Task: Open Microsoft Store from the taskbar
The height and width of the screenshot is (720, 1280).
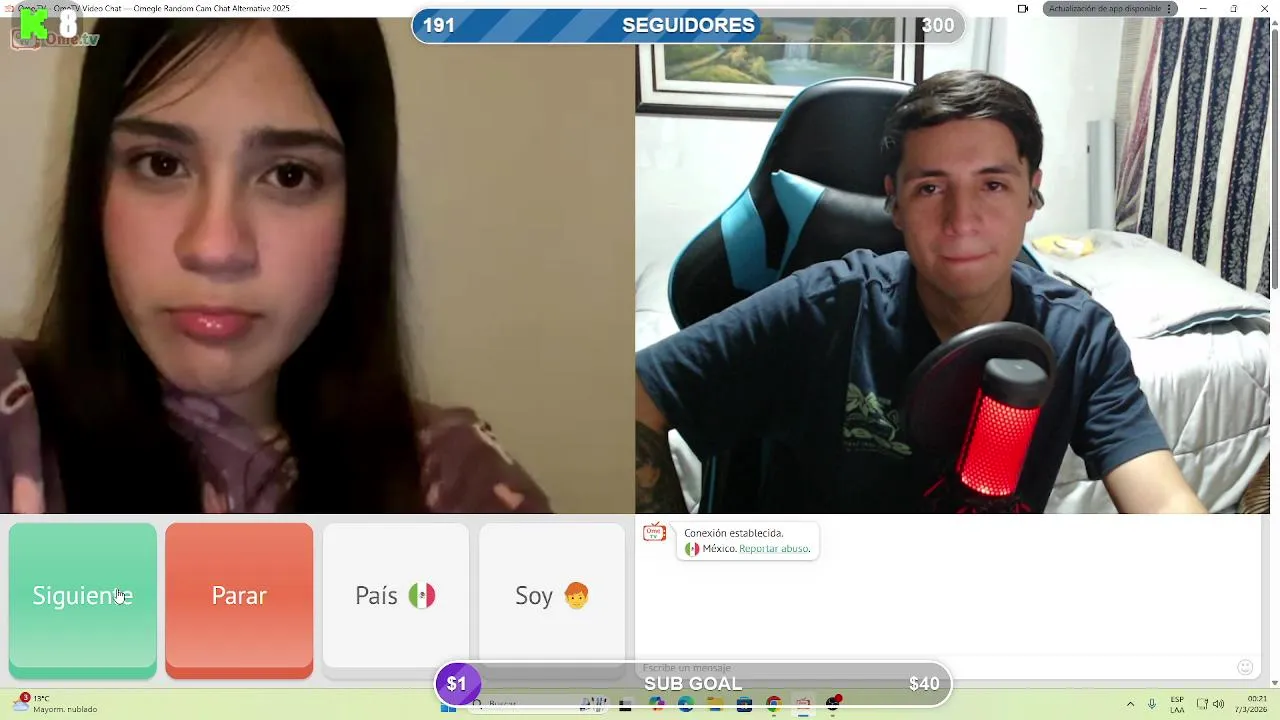Action: click(x=744, y=704)
